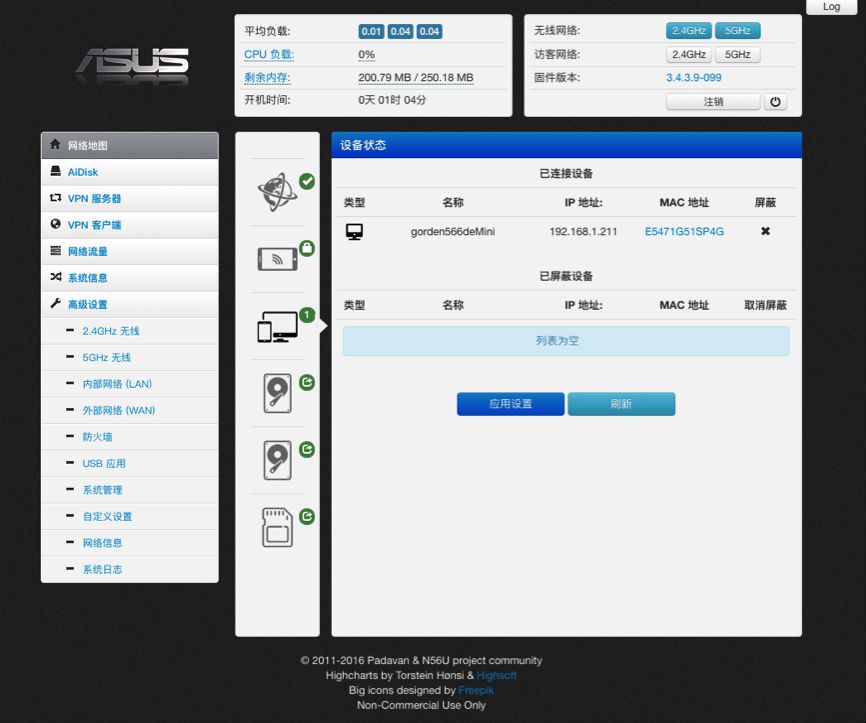The width and height of the screenshot is (866, 723).
Task: Click the shuffle icon beside 系统信息
Action: 55,277
